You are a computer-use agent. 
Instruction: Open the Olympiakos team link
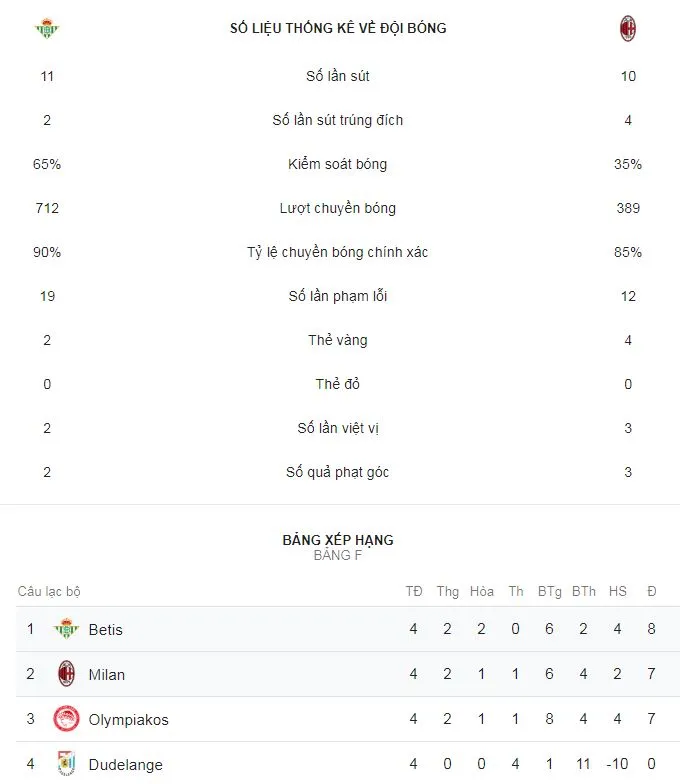(128, 720)
